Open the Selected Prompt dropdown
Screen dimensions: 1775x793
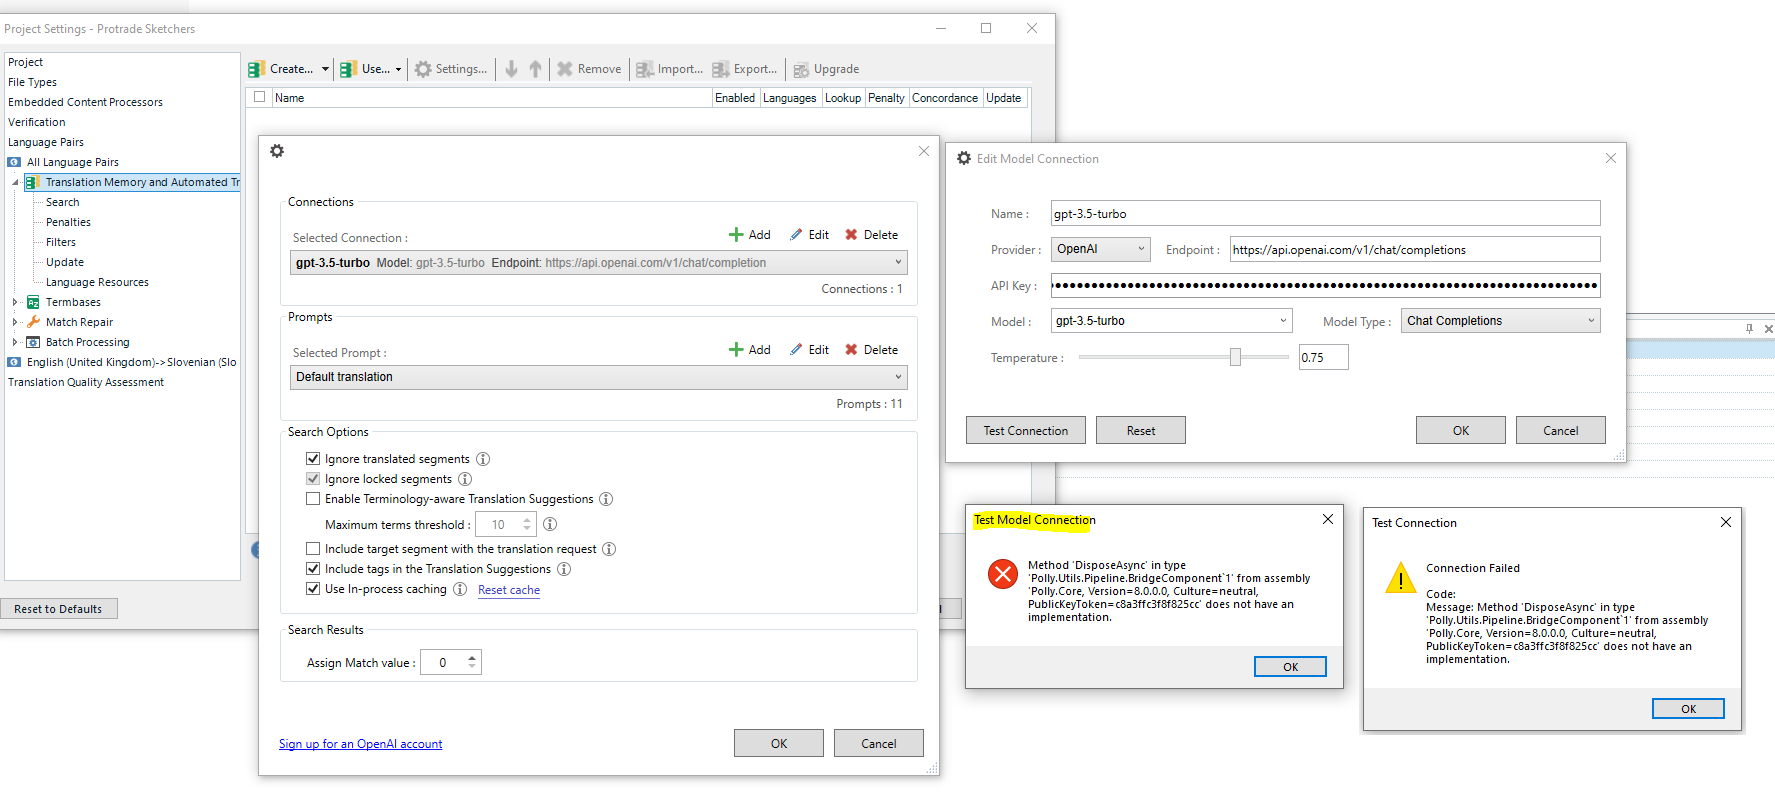(598, 377)
